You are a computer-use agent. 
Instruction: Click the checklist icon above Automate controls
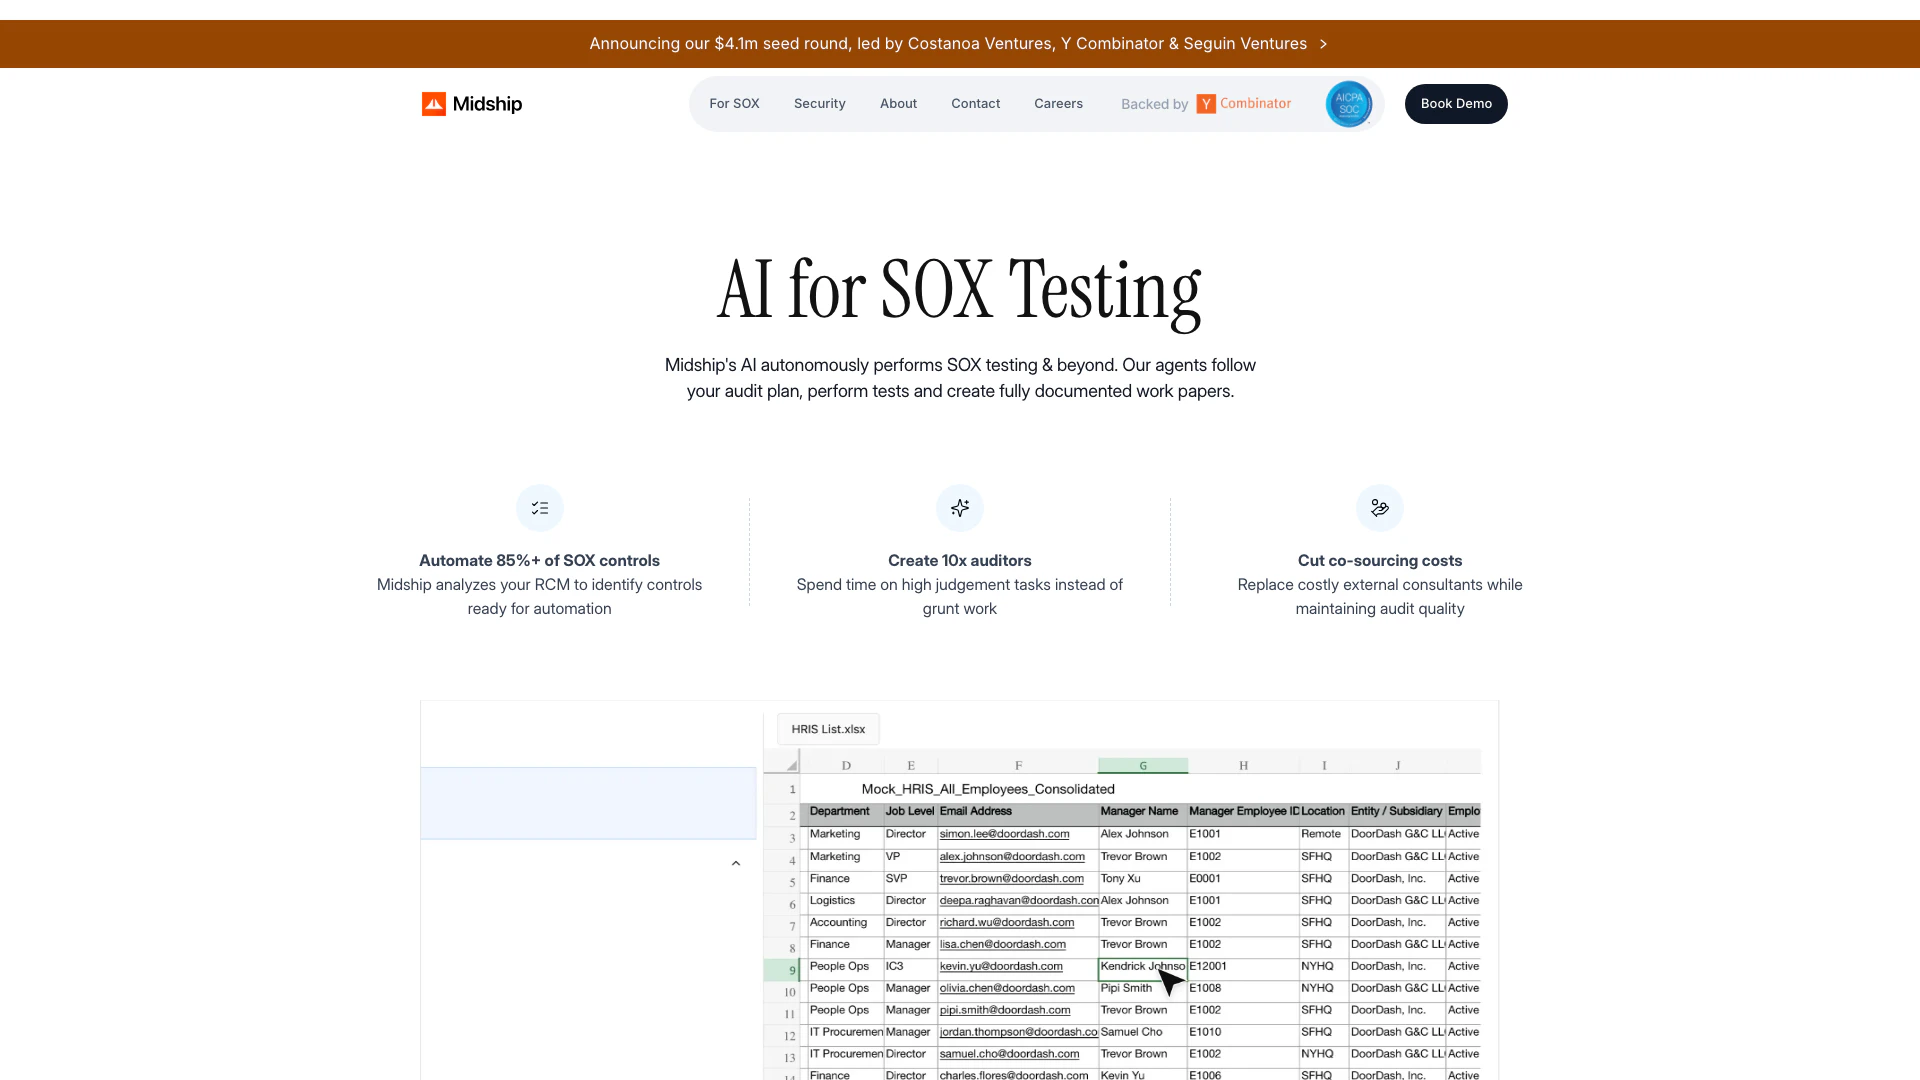(540, 509)
